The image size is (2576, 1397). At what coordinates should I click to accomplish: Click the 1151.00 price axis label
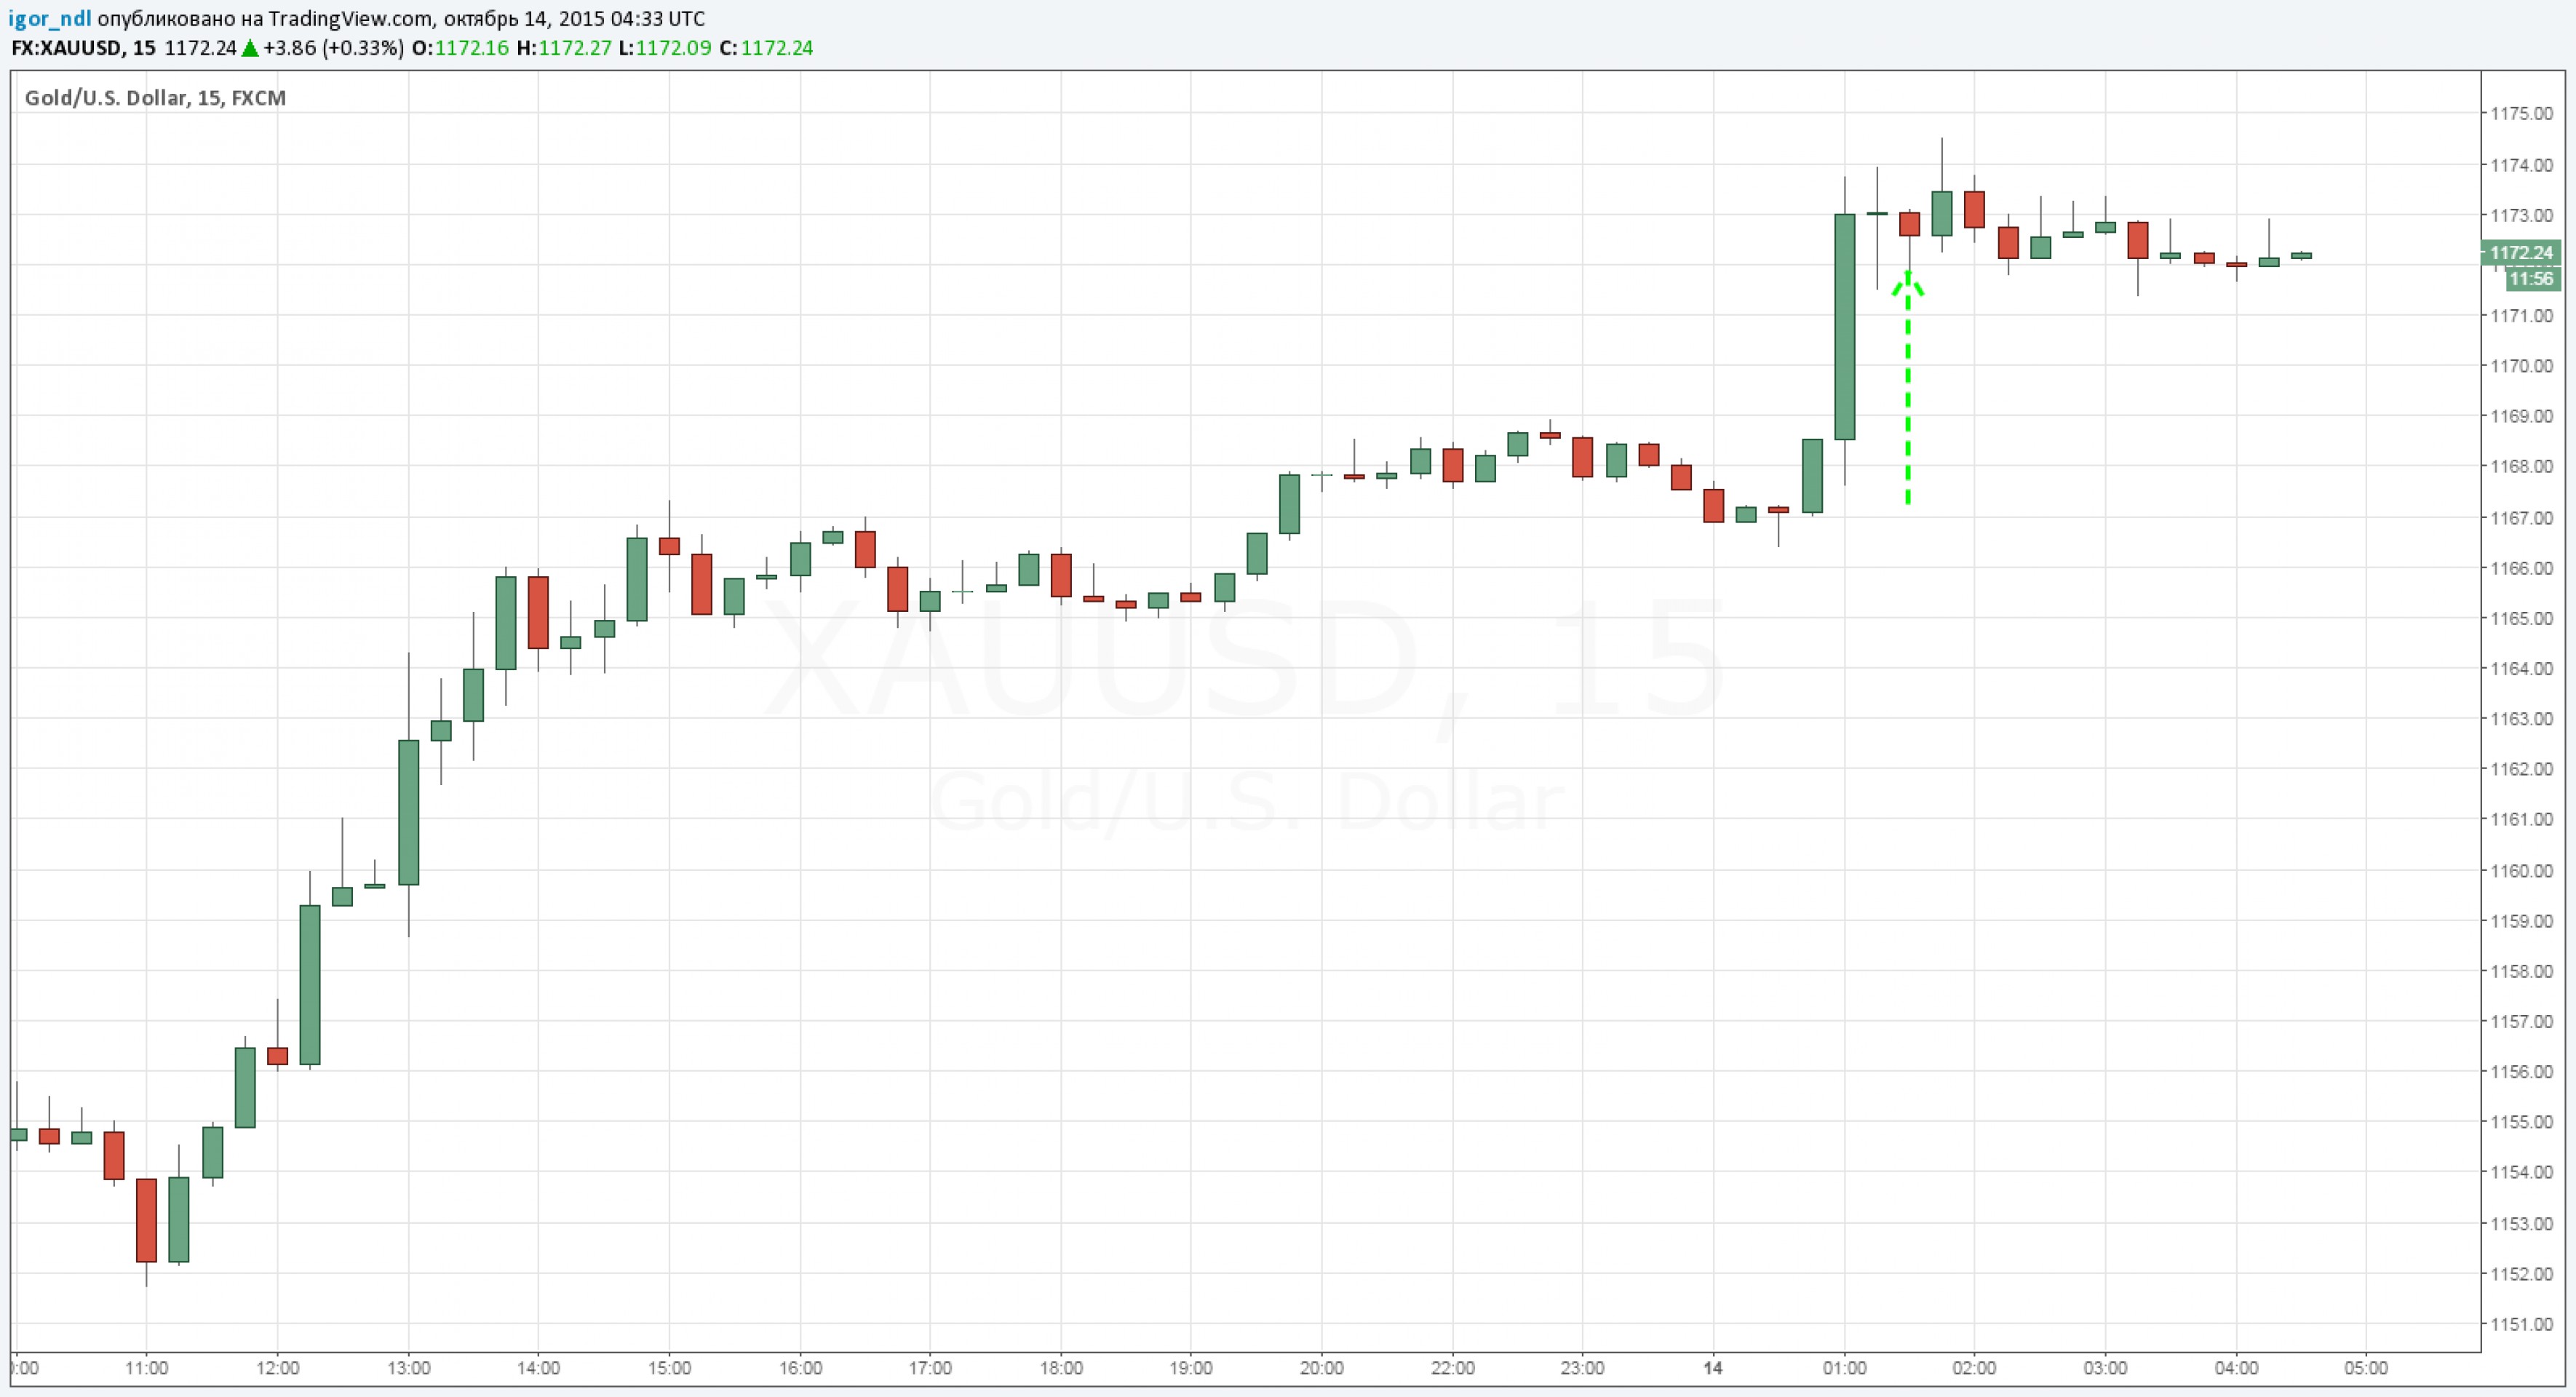pos(2521,1324)
